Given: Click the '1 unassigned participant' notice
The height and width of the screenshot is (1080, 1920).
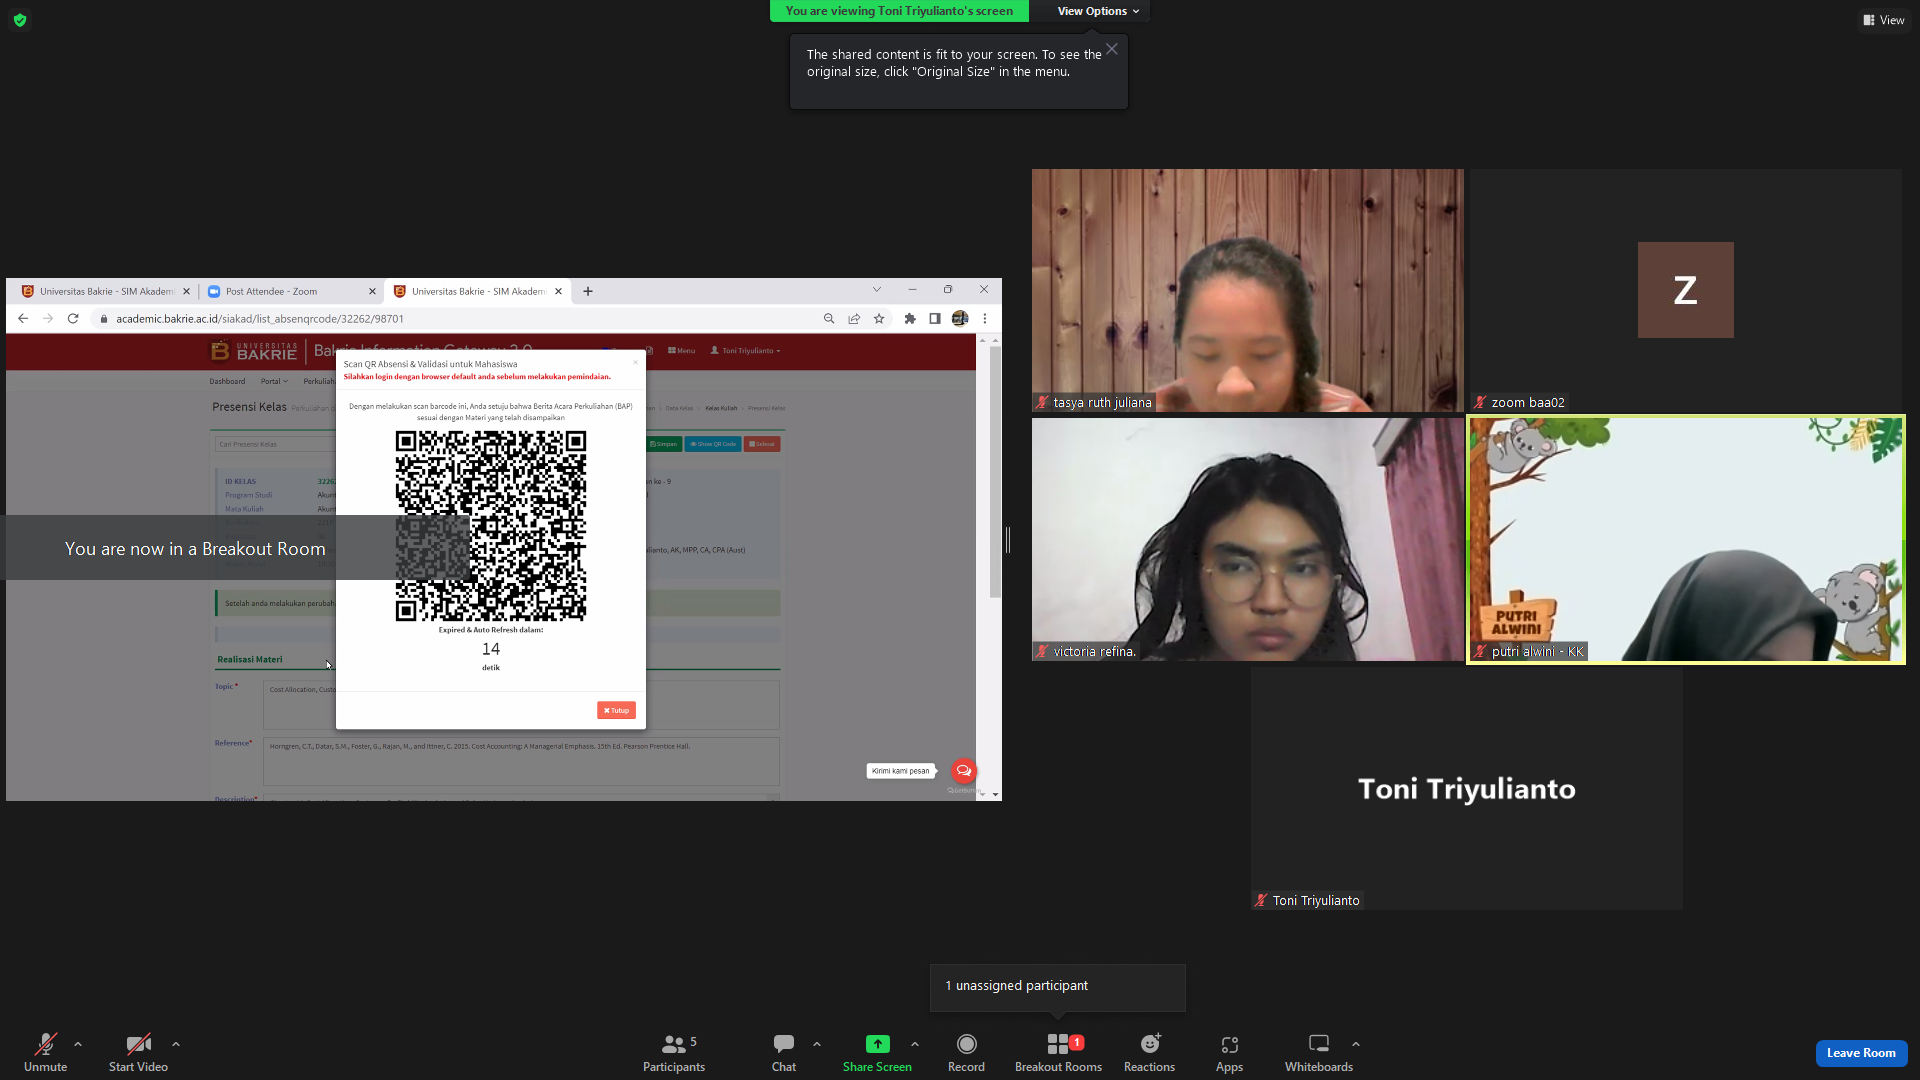Looking at the screenshot, I should coord(1057,986).
